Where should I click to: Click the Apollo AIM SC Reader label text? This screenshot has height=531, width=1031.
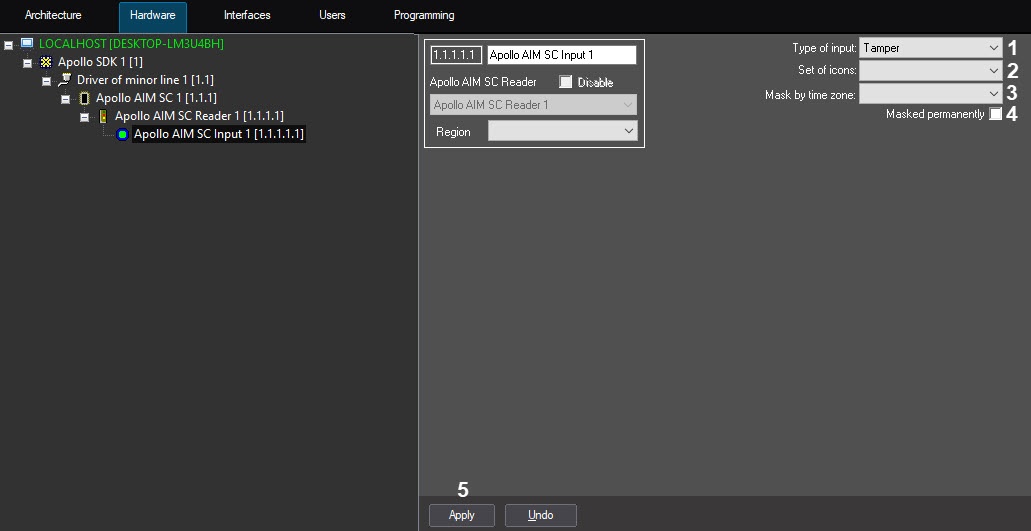[483, 82]
